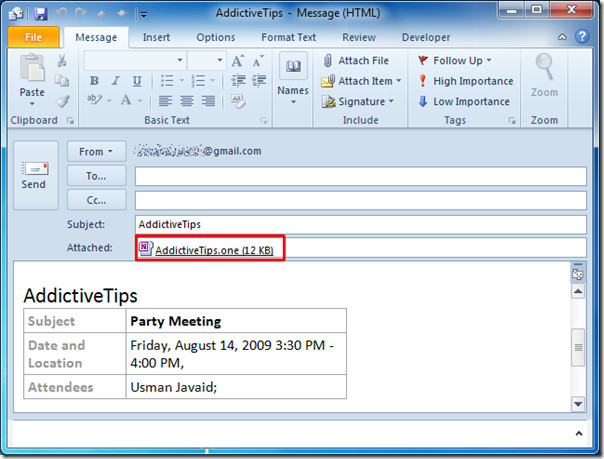The image size is (604, 459).
Task: Decrease indent icon in Basic Text
Action: click(x=238, y=80)
